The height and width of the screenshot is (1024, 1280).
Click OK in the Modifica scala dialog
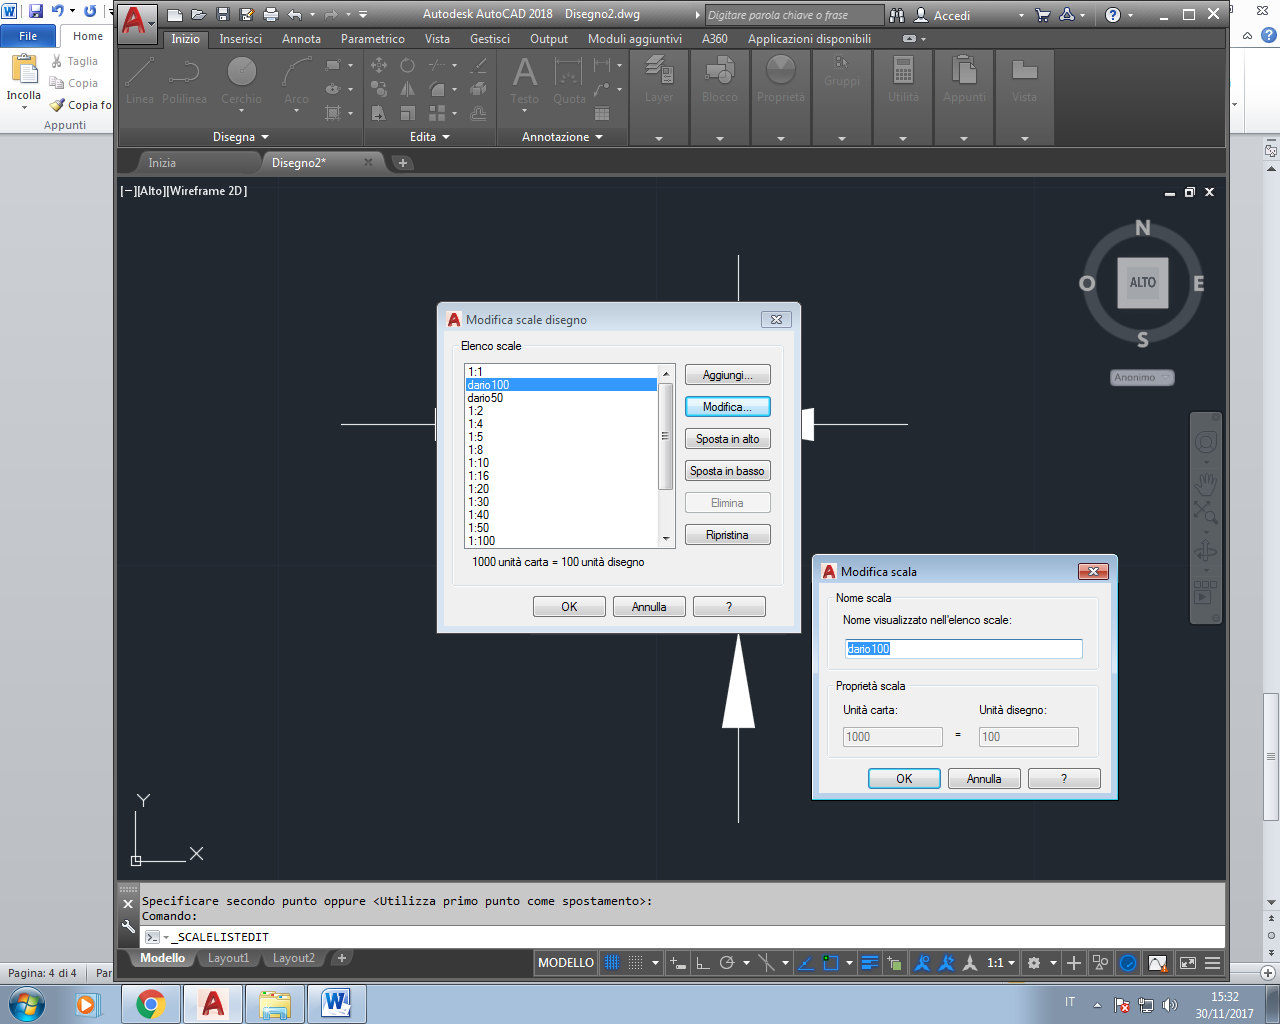pos(904,778)
